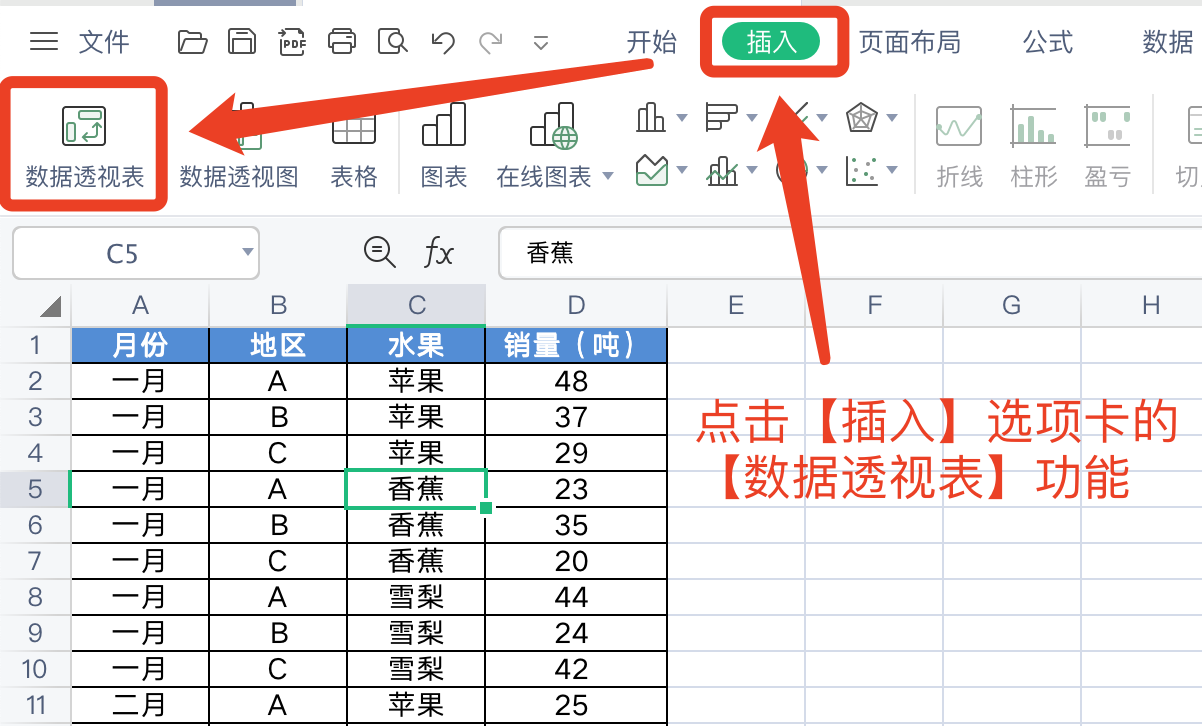Expand the bar chart dropdown arrow
Image resolution: width=1202 pixels, height=726 pixels.
coord(752,118)
